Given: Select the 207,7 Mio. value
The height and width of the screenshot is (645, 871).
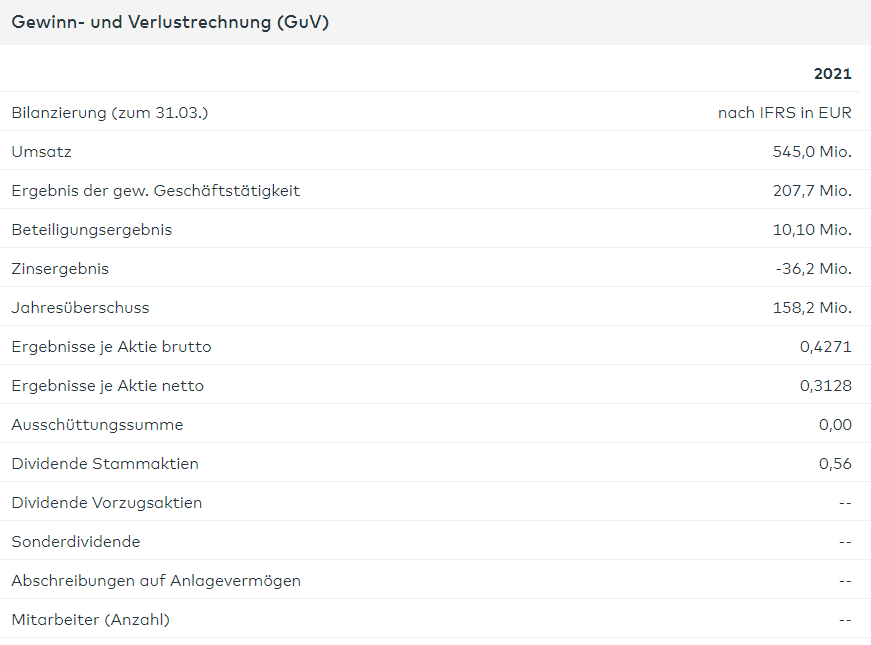Looking at the screenshot, I should pyautogui.click(x=812, y=191).
